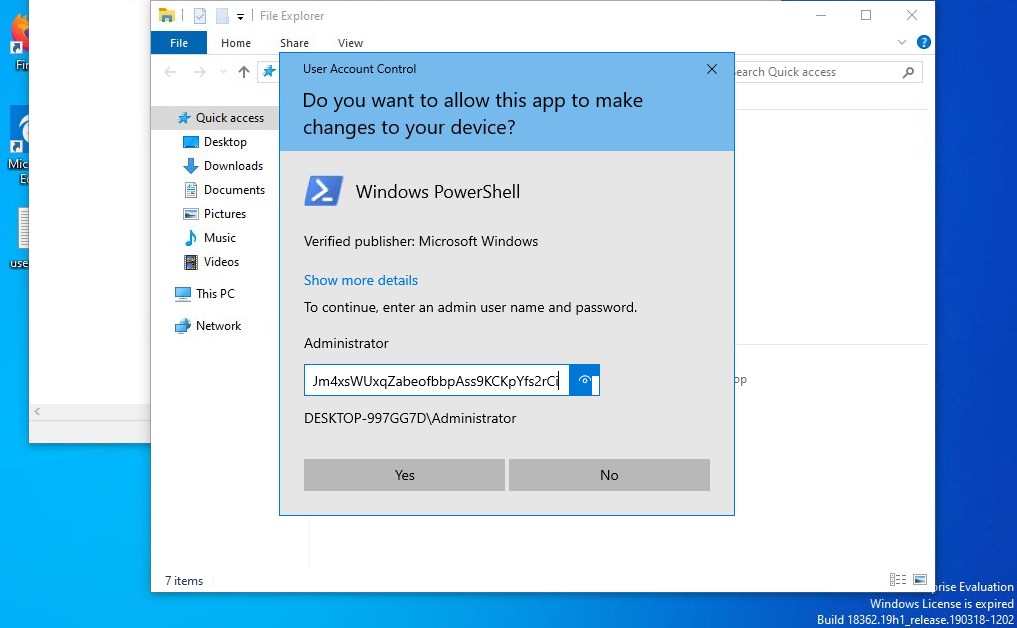Screen dimensions: 1017x628
Task: Reveal the password with the eye icon
Action: pyautogui.click(x=584, y=381)
